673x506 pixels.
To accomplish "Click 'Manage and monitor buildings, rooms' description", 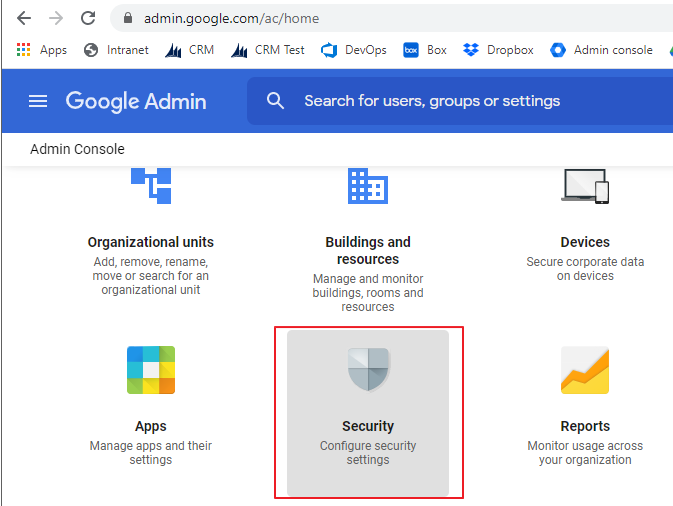I will [x=368, y=293].
